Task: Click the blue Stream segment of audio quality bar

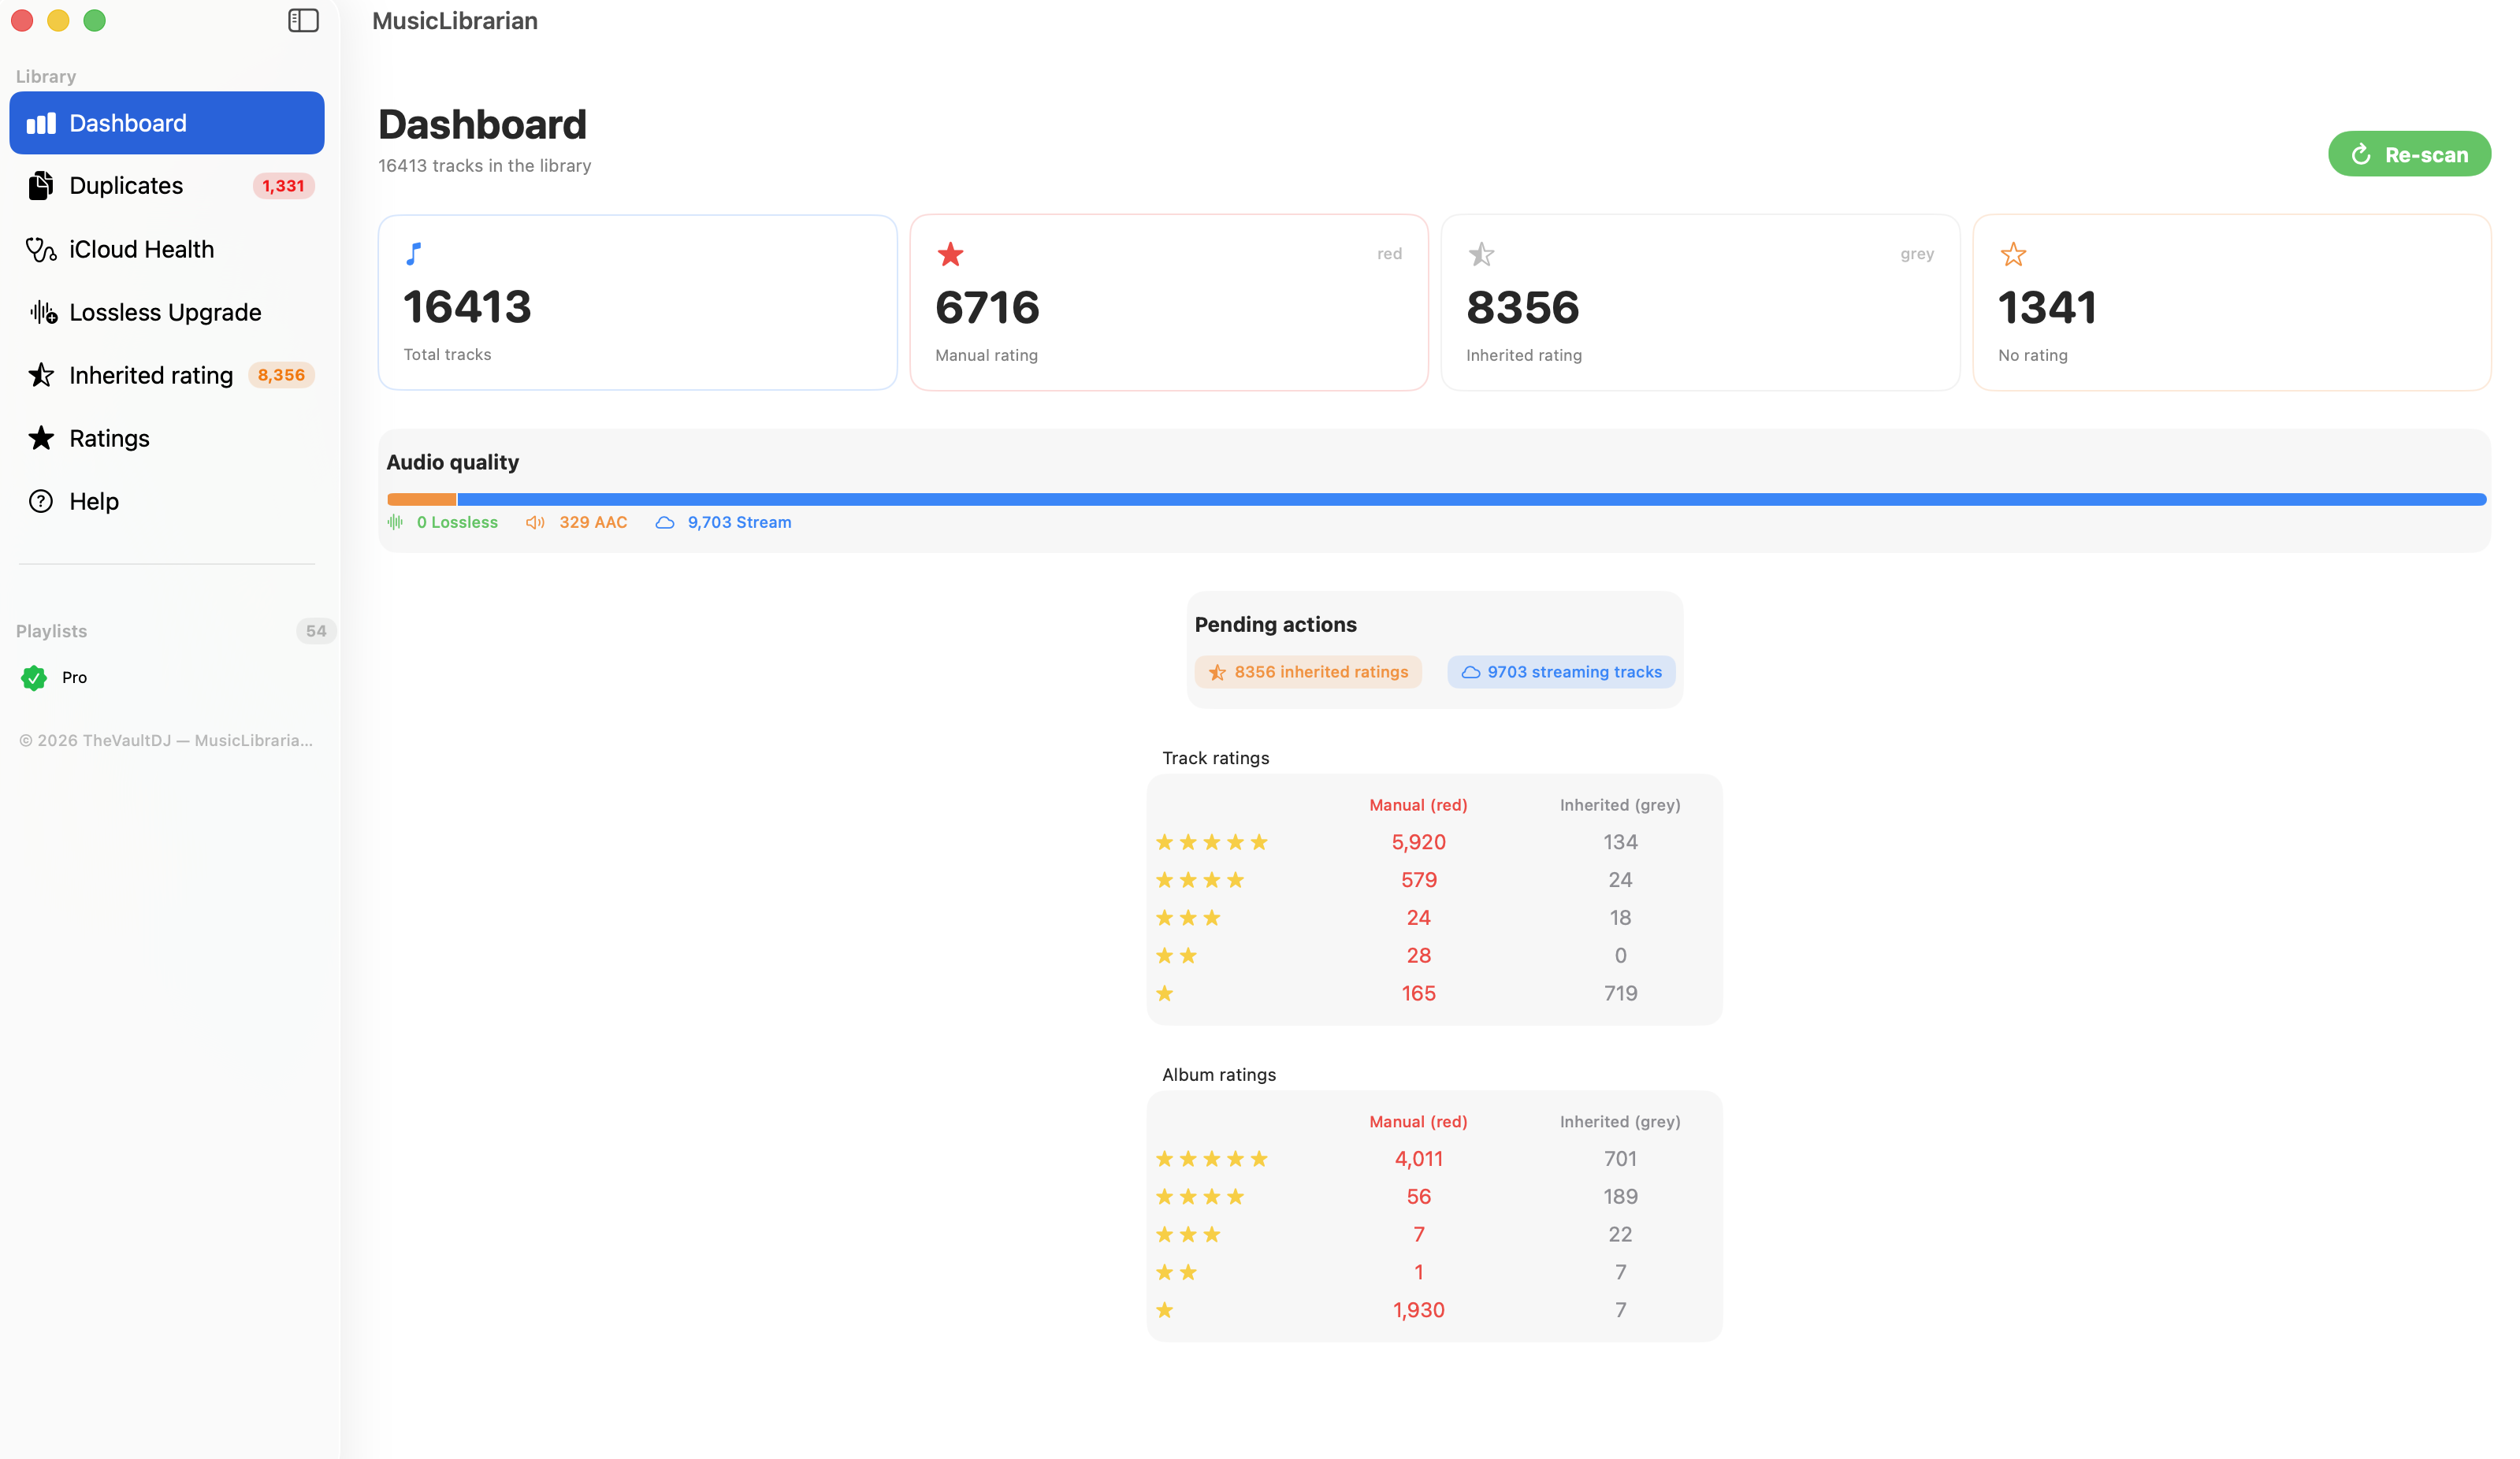Action: 1470,499
